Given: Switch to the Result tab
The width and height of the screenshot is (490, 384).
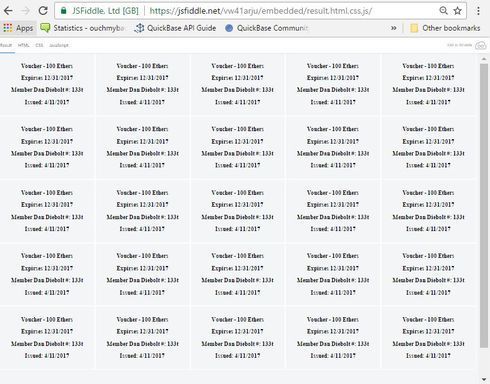Looking at the screenshot, I should tap(6, 45).
